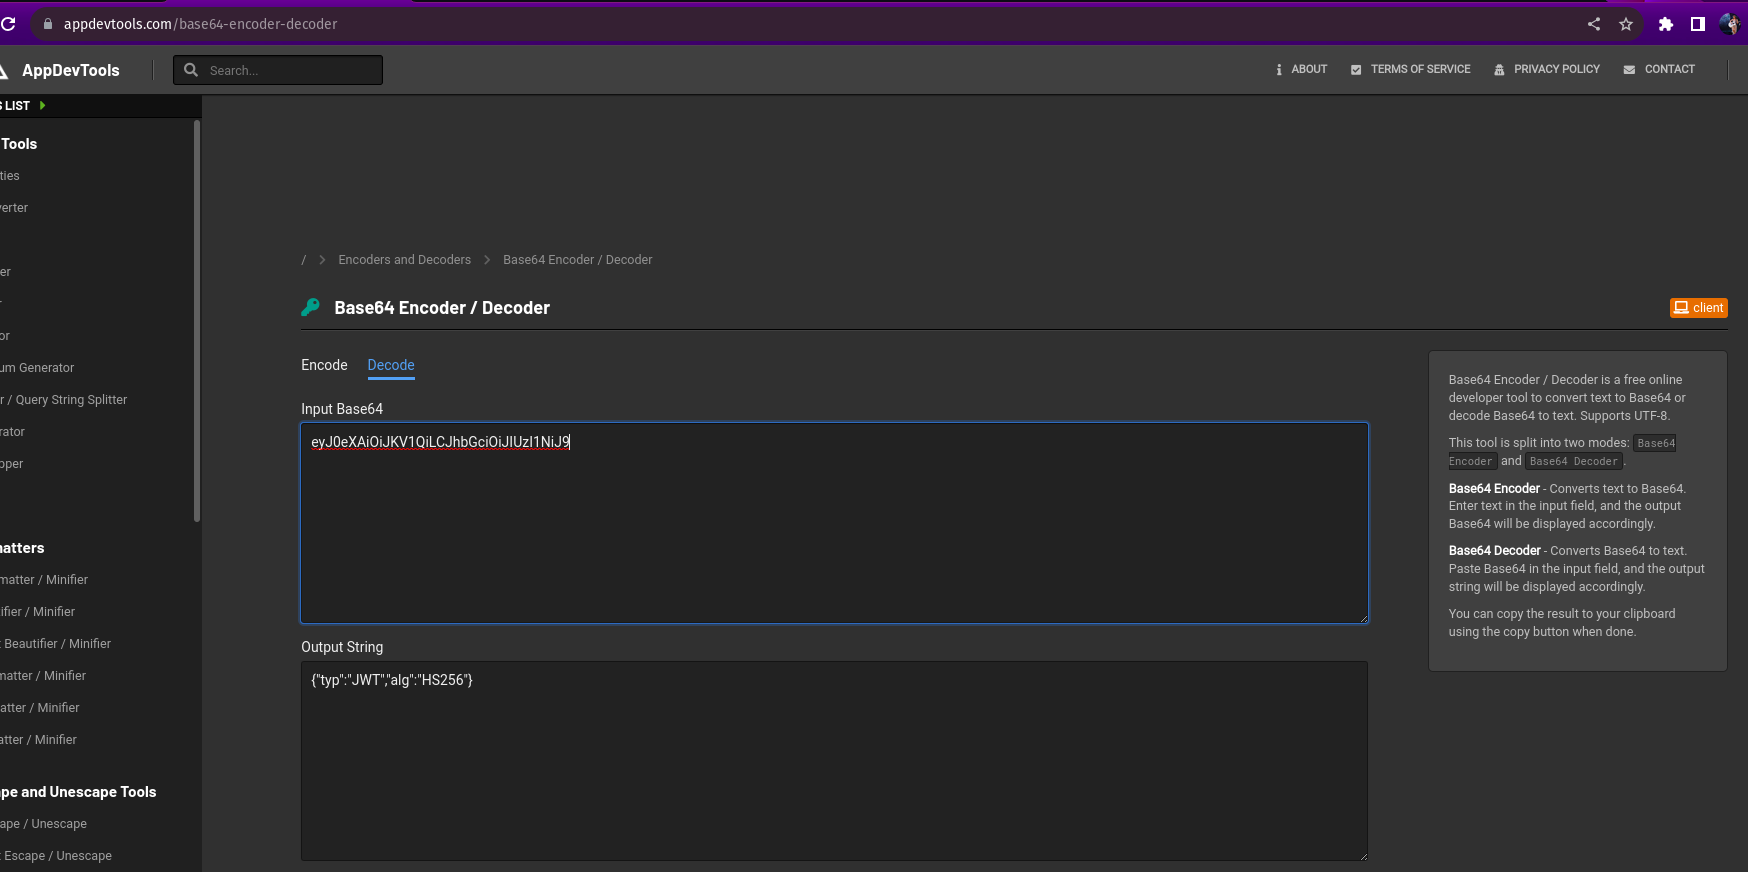Click the orange client badge
The width and height of the screenshot is (1748, 872).
tap(1698, 308)
